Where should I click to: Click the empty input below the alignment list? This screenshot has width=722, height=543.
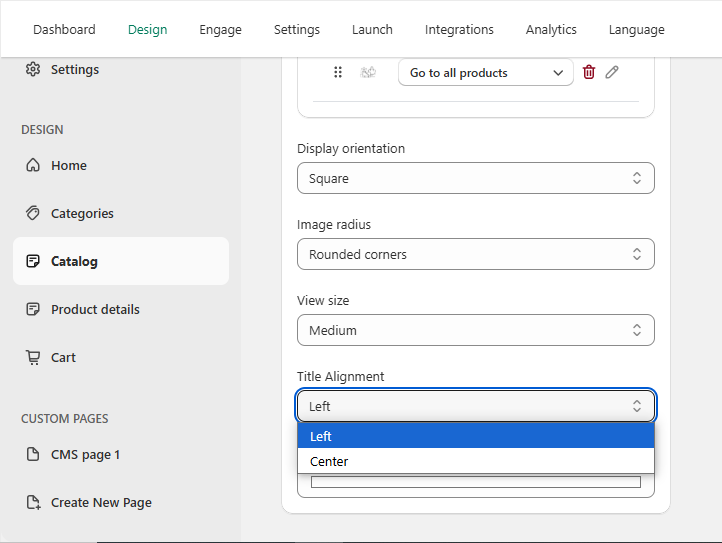(476, 482)
